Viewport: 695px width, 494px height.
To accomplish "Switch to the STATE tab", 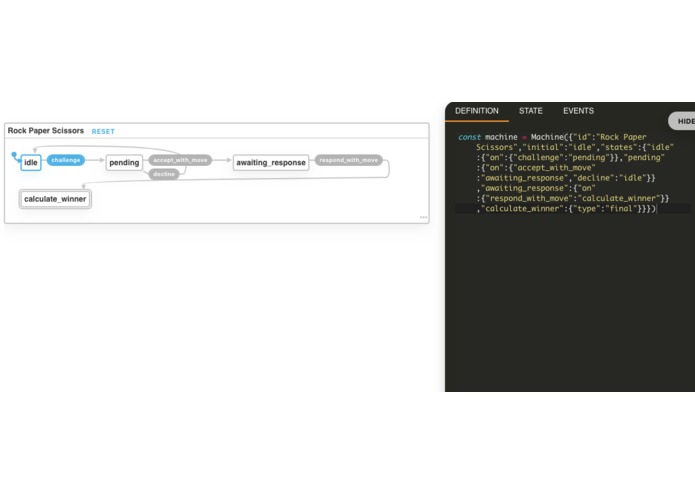I will (x=531, y=111).
